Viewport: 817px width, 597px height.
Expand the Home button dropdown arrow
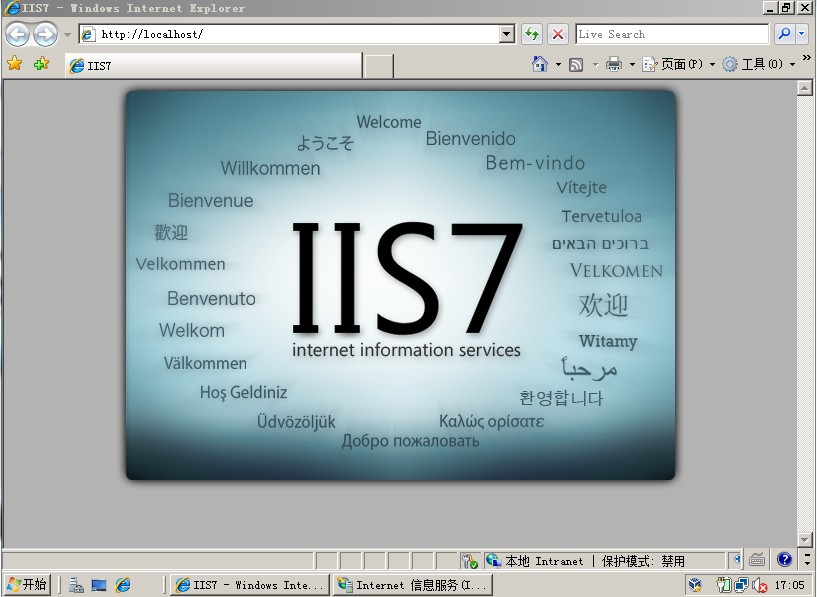(558, 65)
